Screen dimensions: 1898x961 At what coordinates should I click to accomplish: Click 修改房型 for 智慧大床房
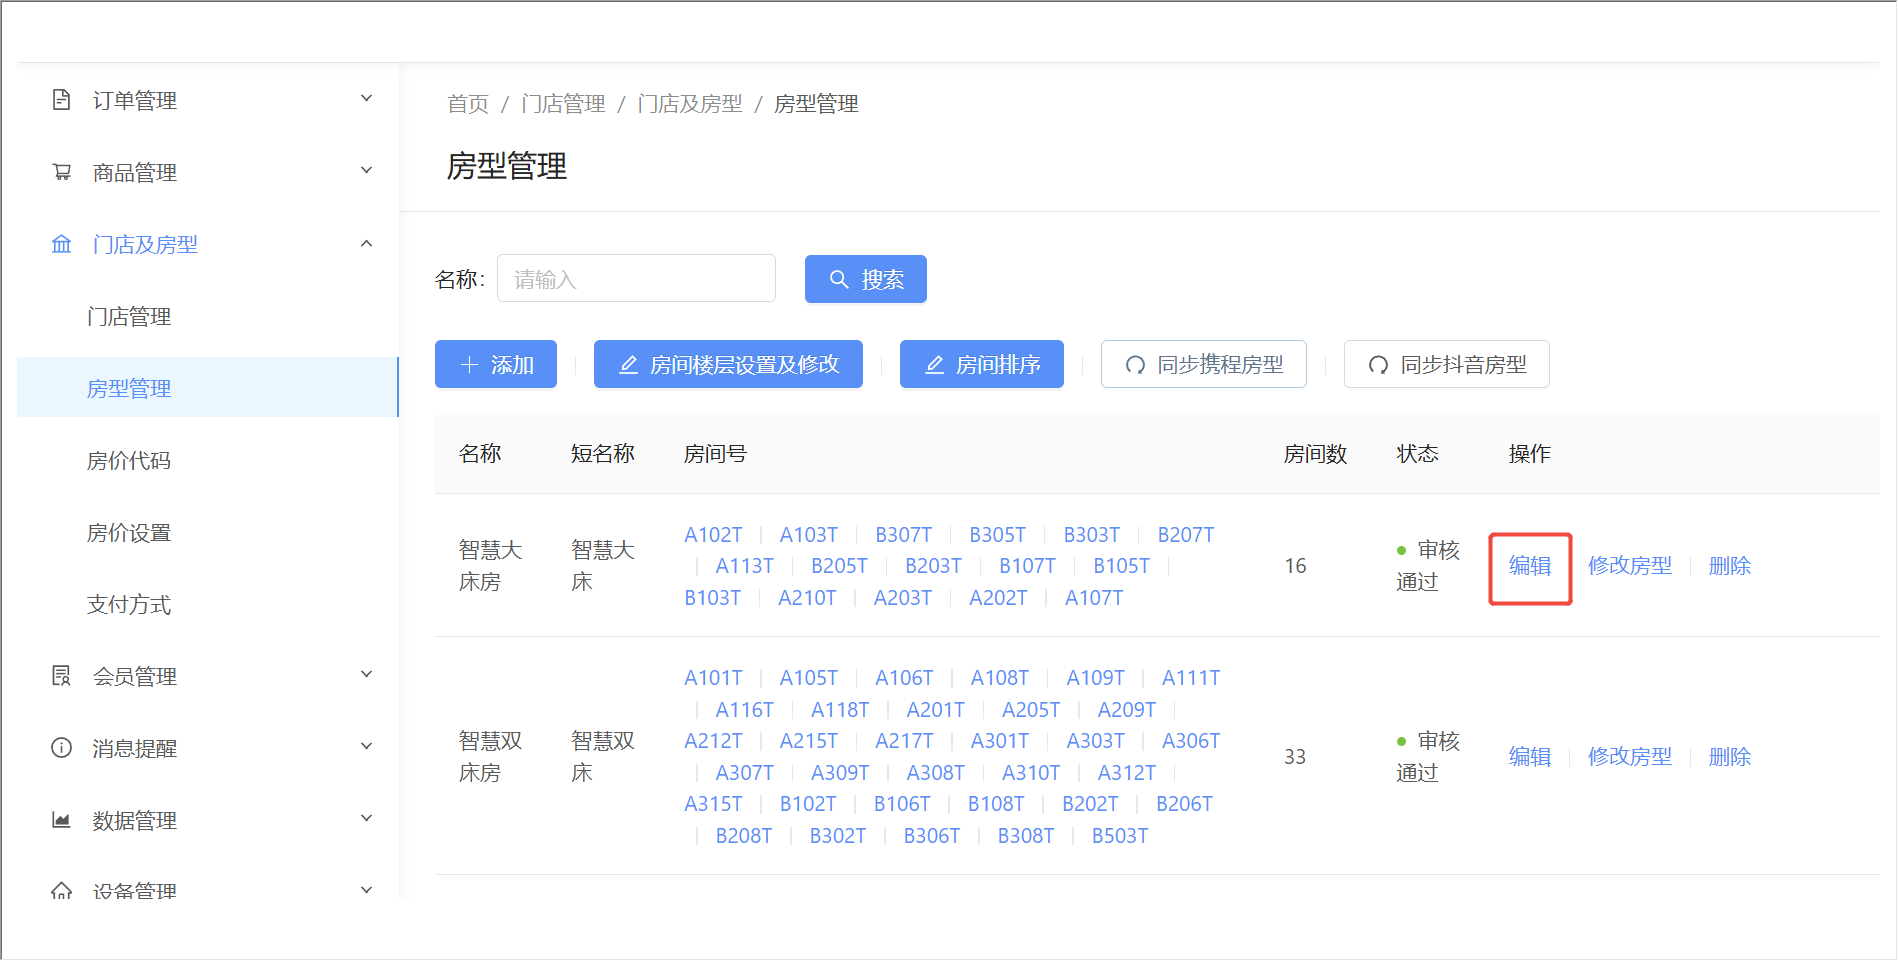click(x=1630, y=565)
